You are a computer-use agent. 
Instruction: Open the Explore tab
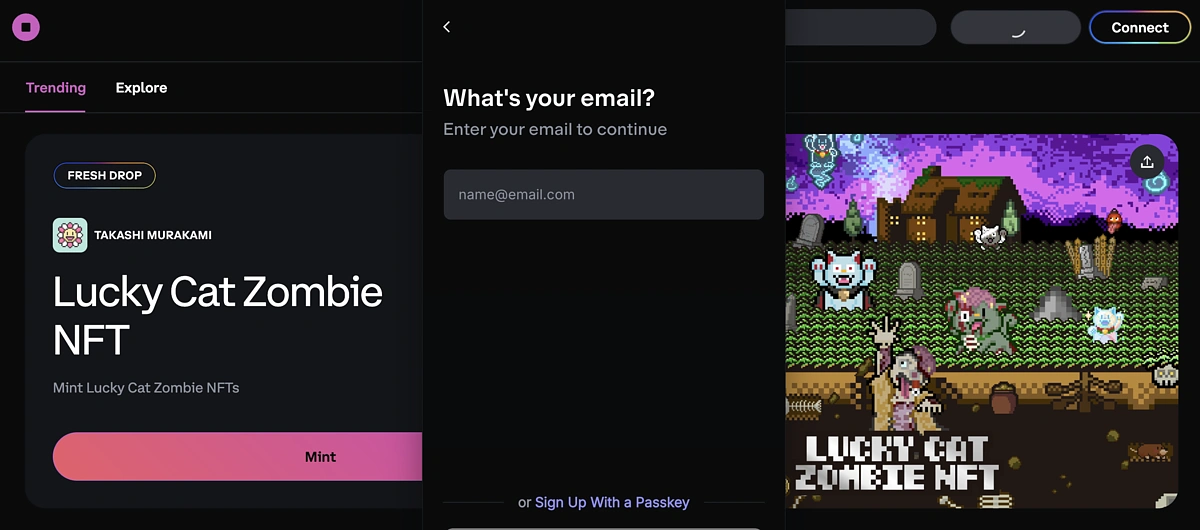pyautogui.click(x=141, y=88)
